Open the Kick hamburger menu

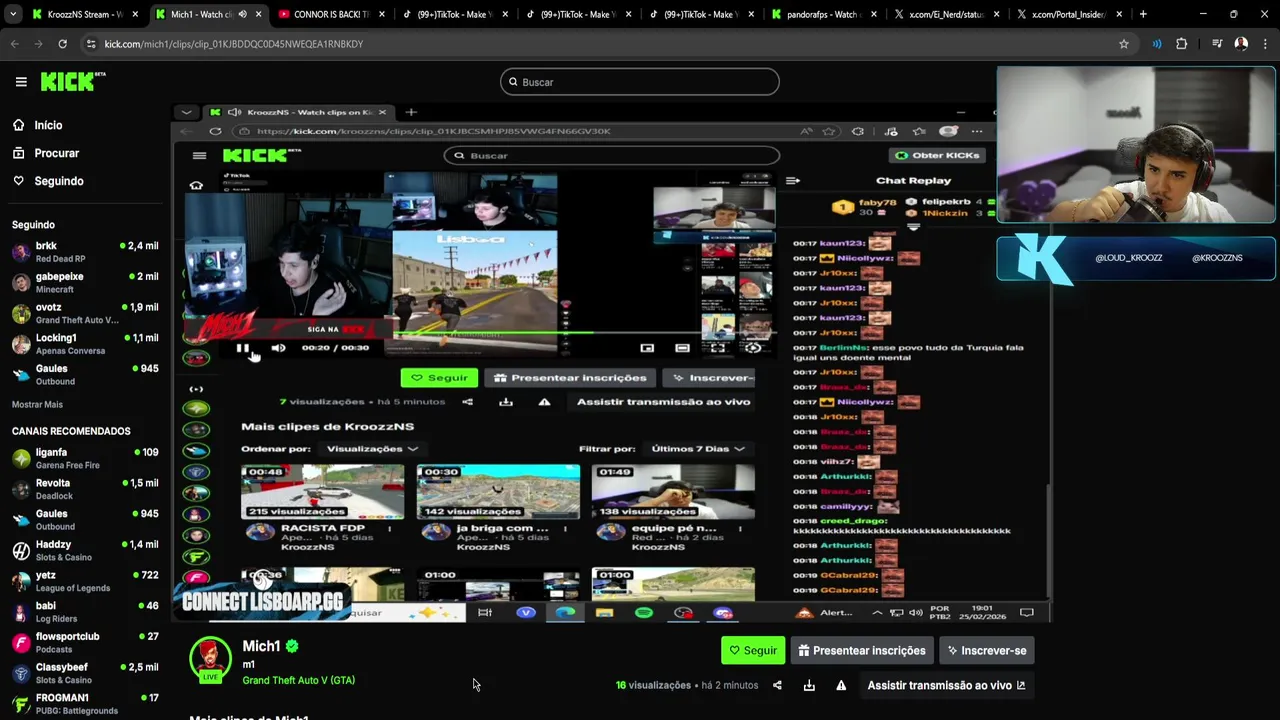[x=21, y=82]
